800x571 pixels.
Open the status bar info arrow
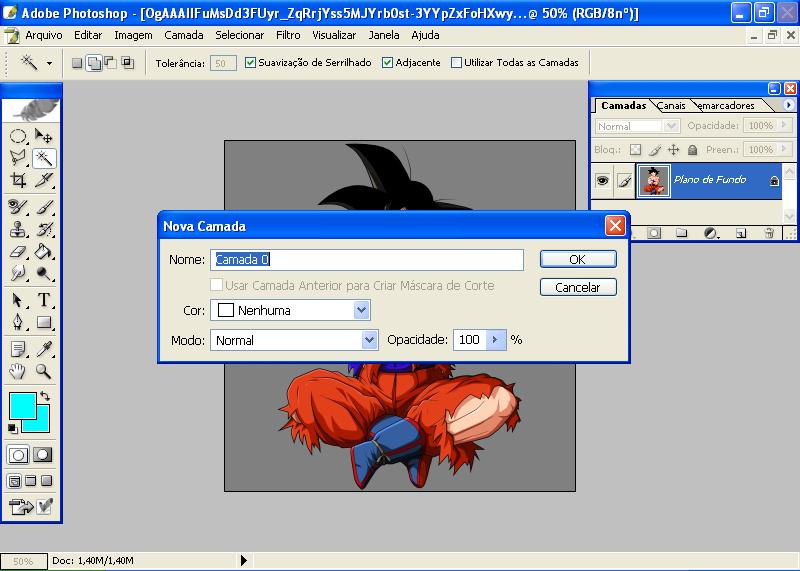[244, 560]
